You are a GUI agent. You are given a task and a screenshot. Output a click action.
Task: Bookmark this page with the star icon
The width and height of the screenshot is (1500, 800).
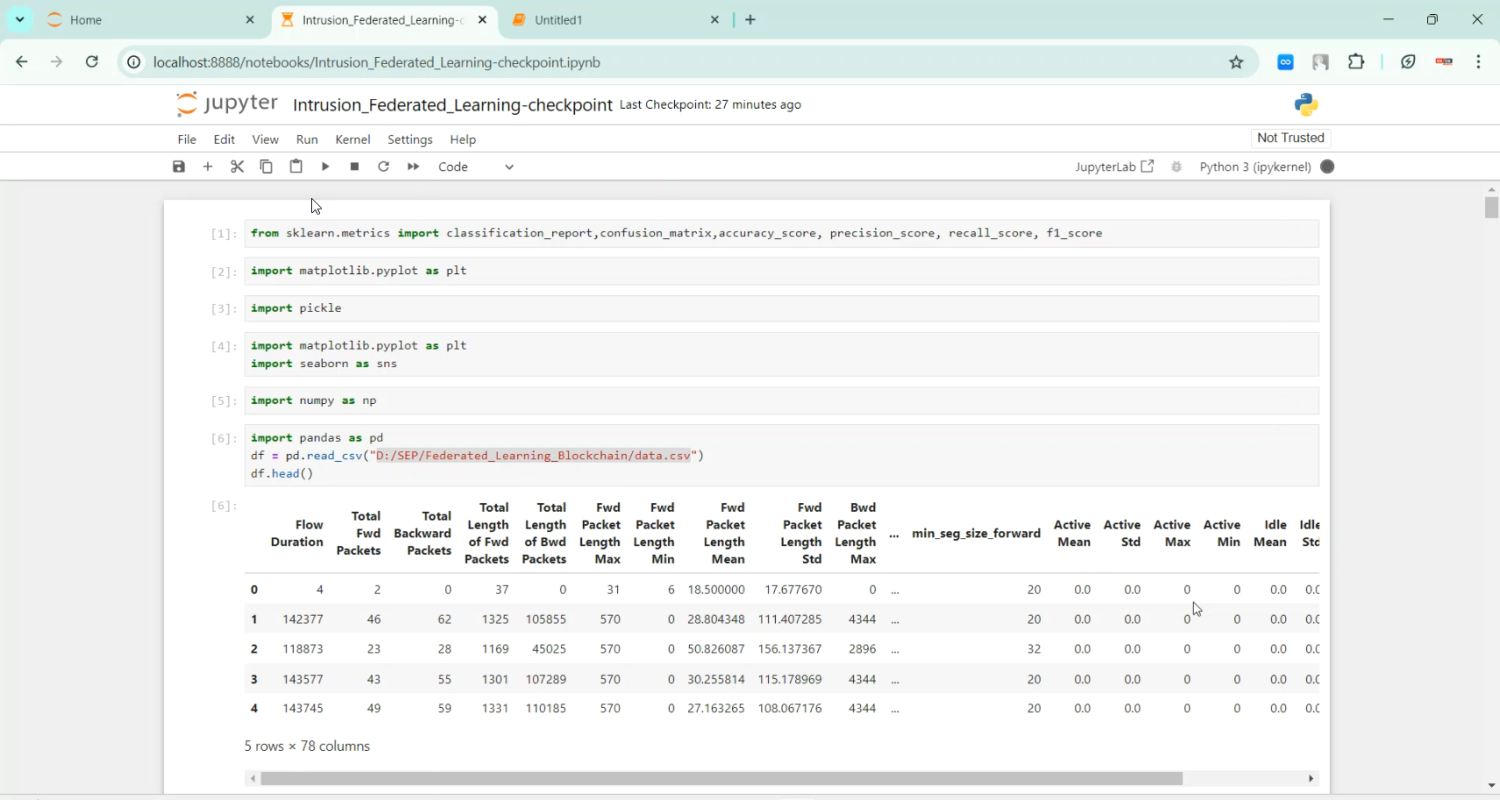1236,62
